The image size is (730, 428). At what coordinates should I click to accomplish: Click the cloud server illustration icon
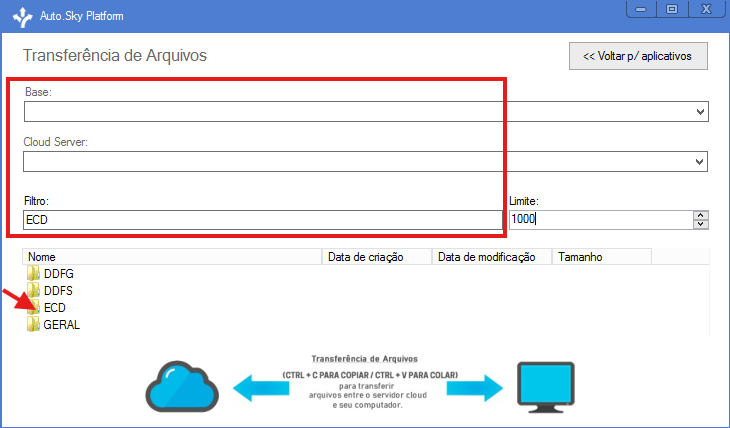[x=182, y=386]
